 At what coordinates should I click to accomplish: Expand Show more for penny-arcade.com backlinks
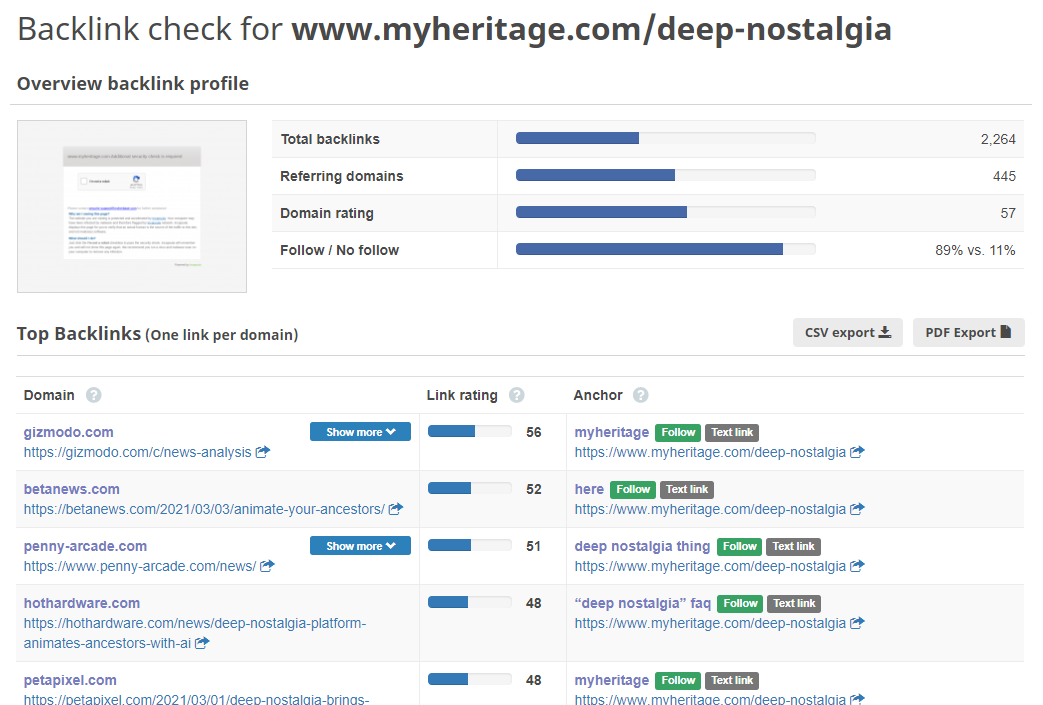tap(360, 545)
